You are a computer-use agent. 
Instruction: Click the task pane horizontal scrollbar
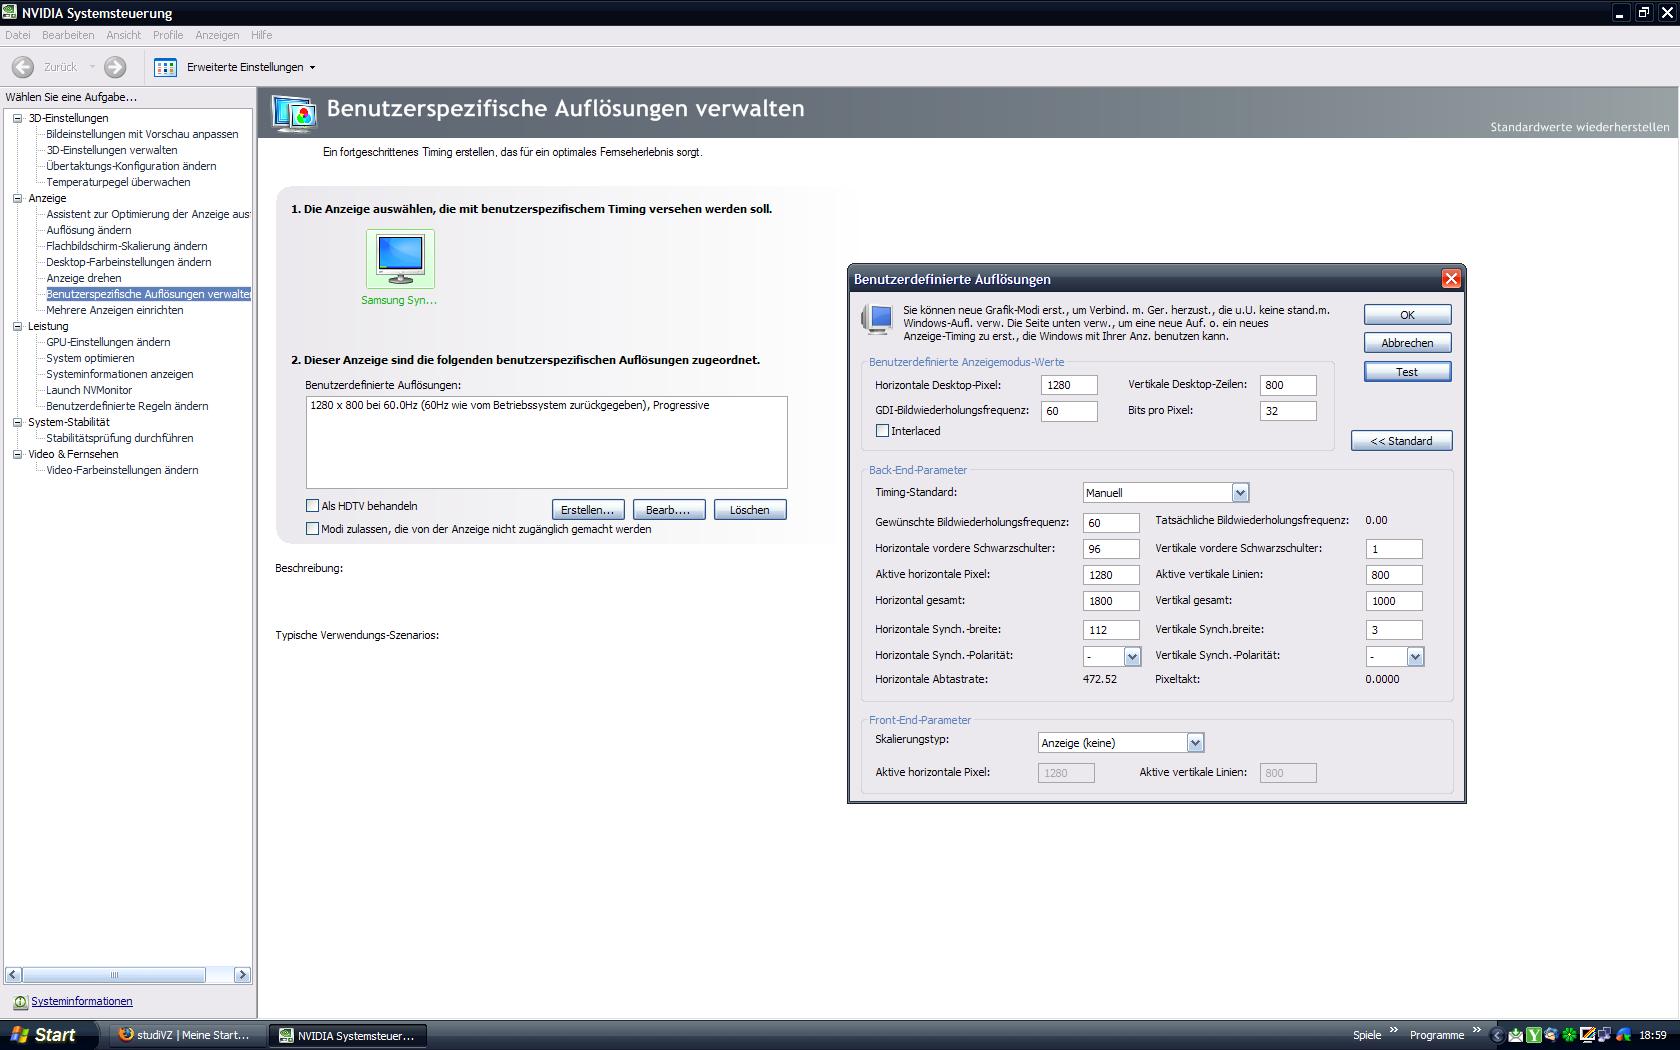pyautogui.click(x=128, y=975)
